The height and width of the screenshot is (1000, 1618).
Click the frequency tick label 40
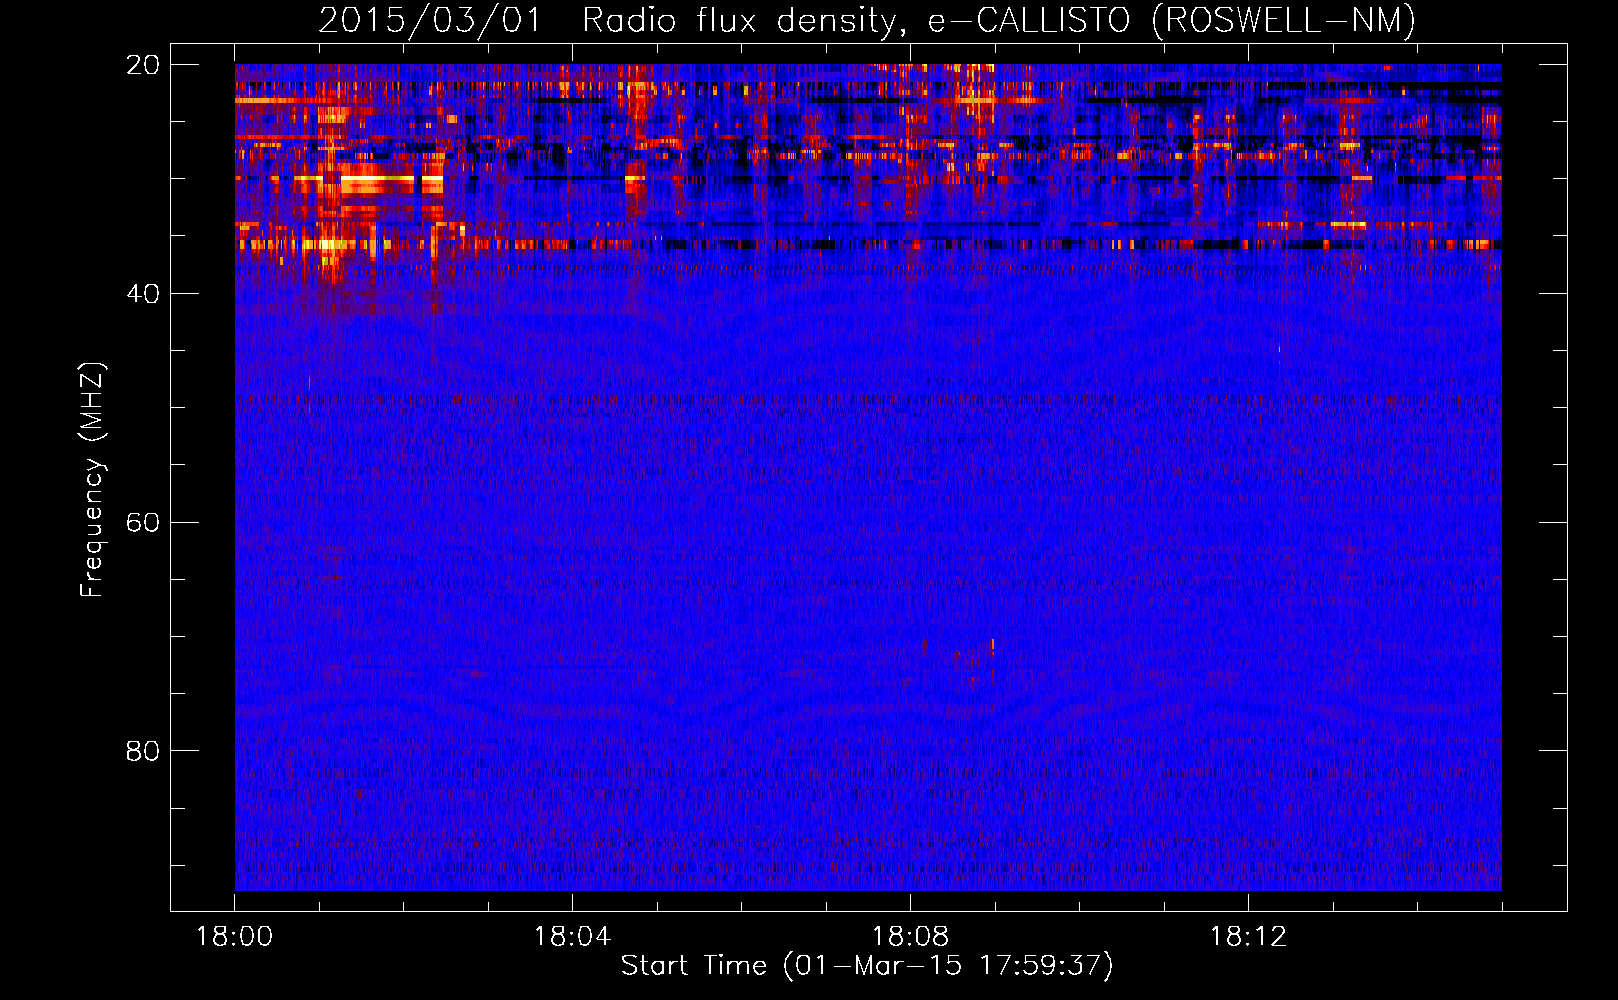(x=143, y=294)
